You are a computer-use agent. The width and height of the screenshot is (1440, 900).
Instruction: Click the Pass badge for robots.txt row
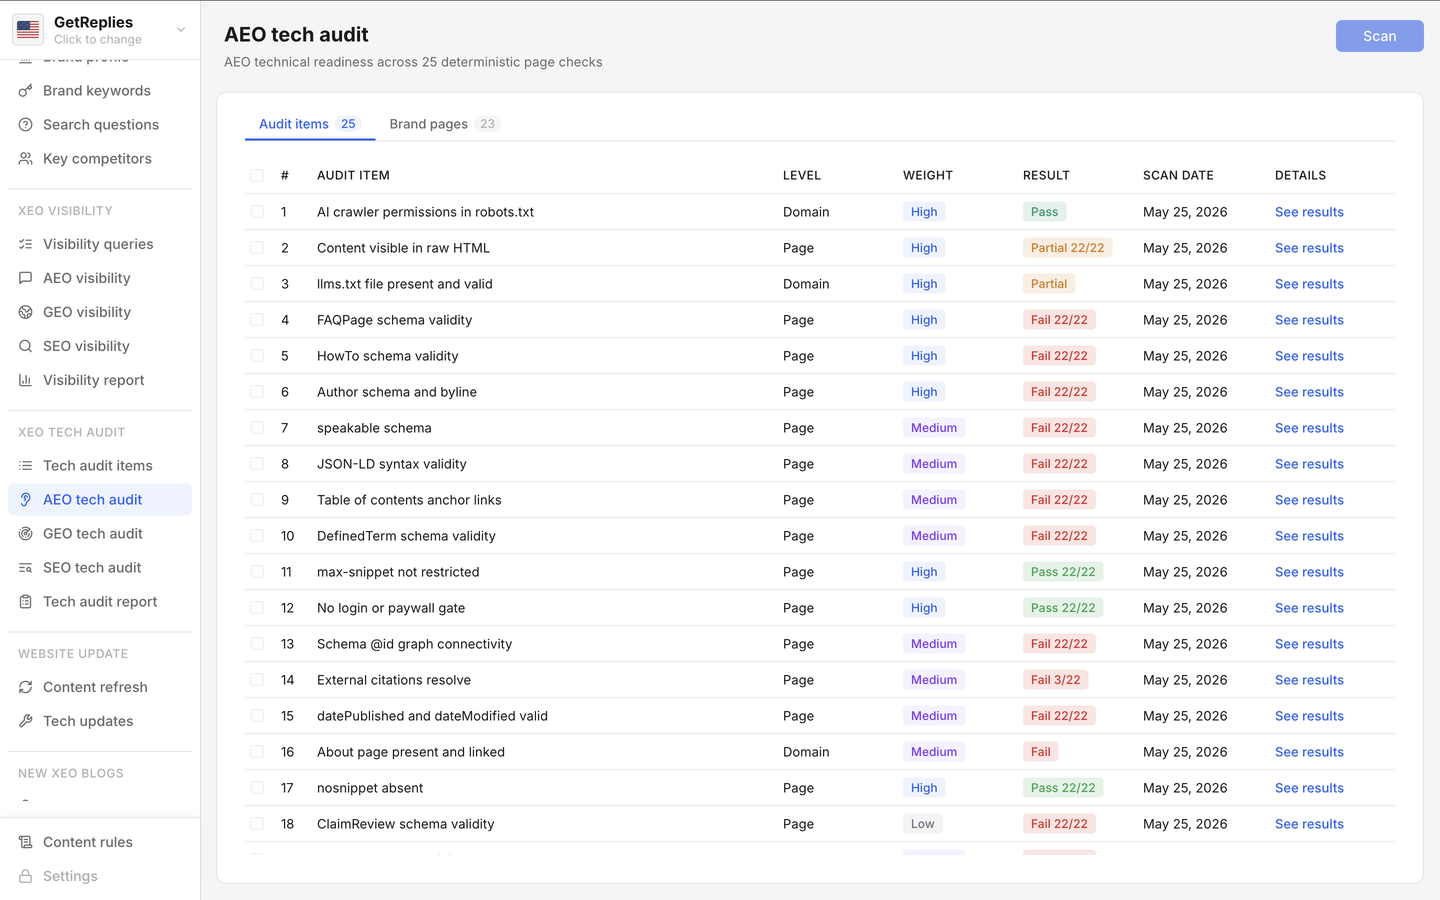(x=1044, y=212)
